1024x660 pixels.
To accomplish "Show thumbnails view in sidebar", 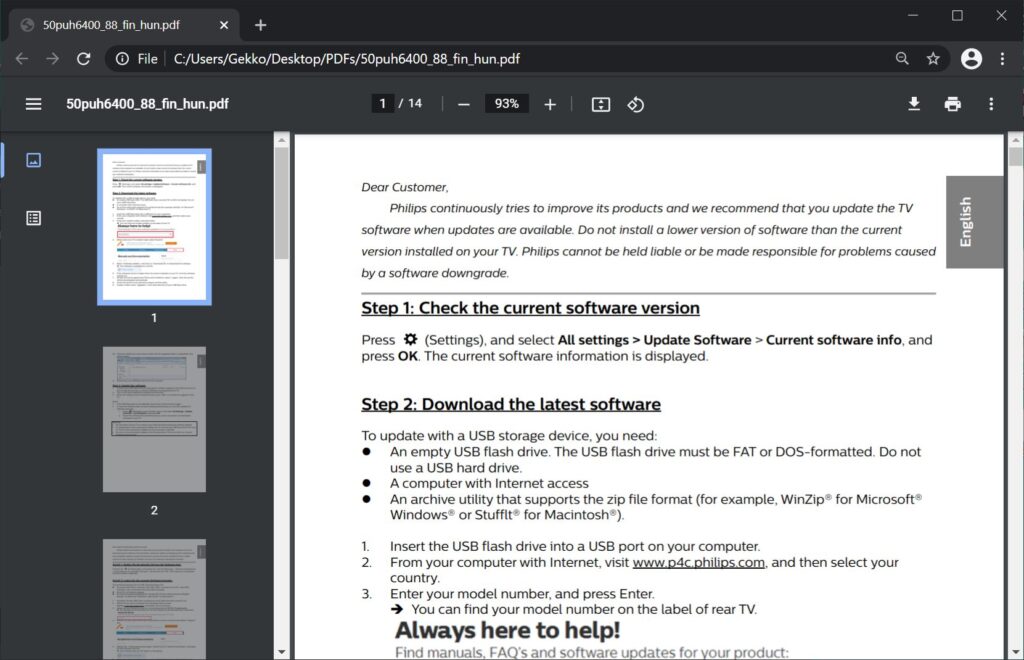I will 33,160.
